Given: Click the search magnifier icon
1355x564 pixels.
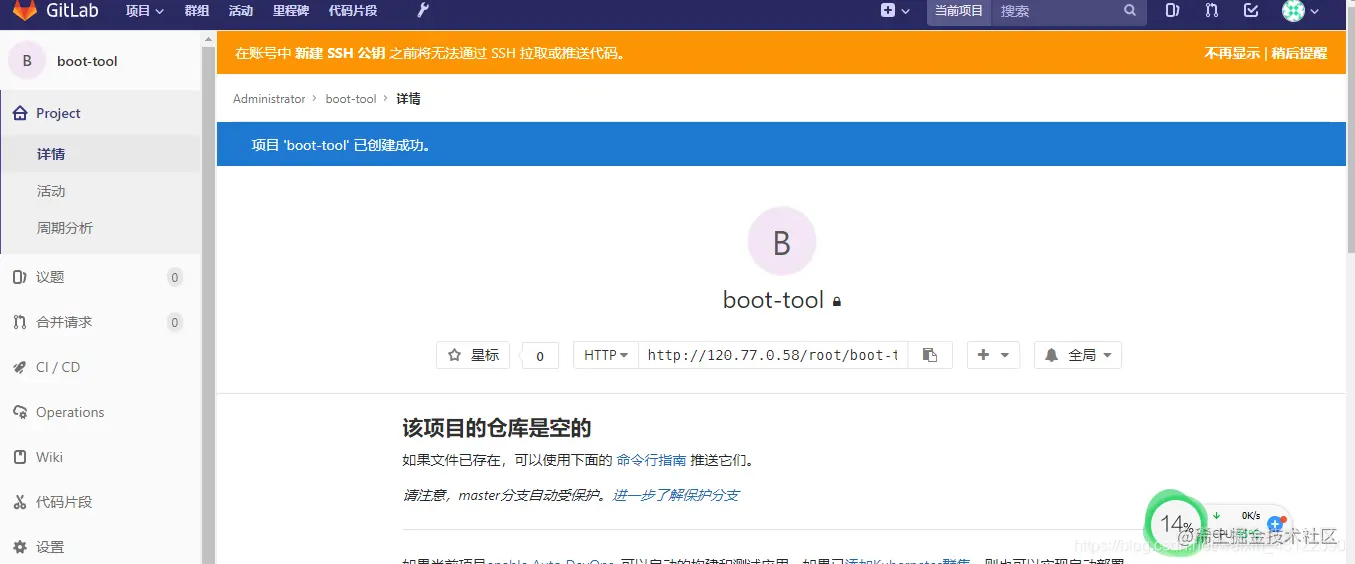Looking at the screenshot, I should (x=1130, y=11).
